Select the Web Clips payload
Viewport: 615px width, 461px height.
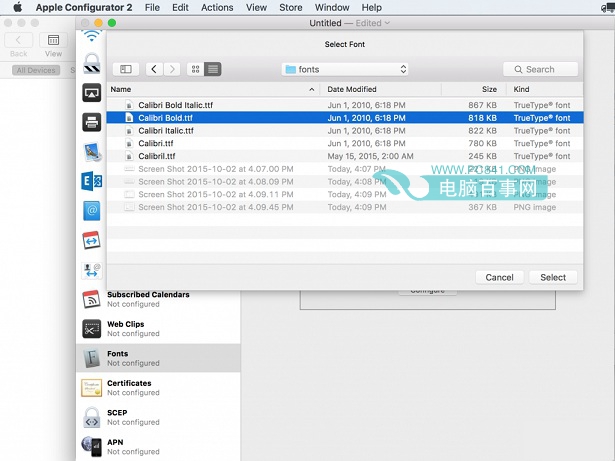pyautogui.click(x=130, y=329)
